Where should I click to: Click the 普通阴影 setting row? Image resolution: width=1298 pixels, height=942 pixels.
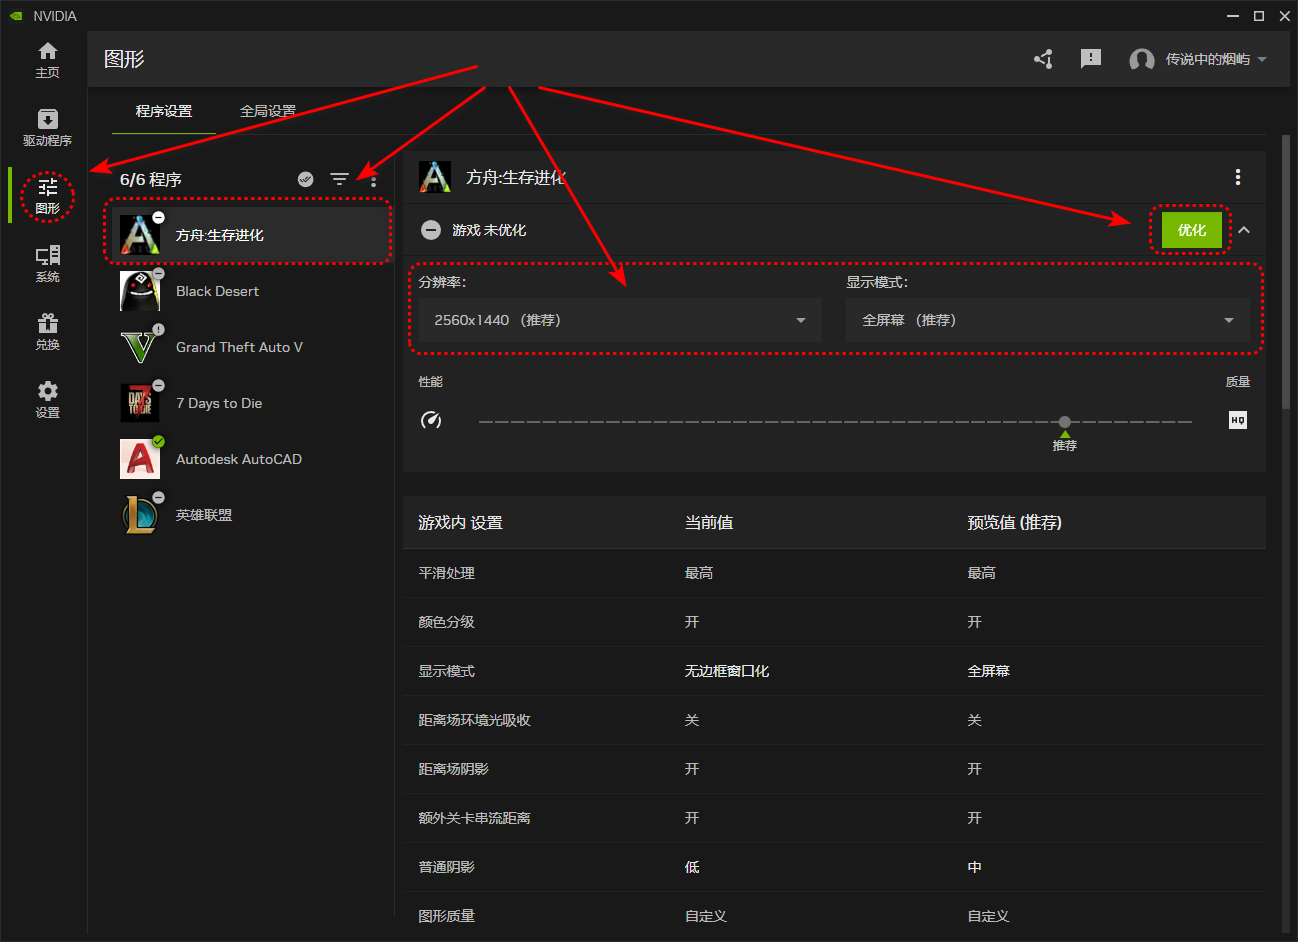pyautogui.click(x=834, y=867)
